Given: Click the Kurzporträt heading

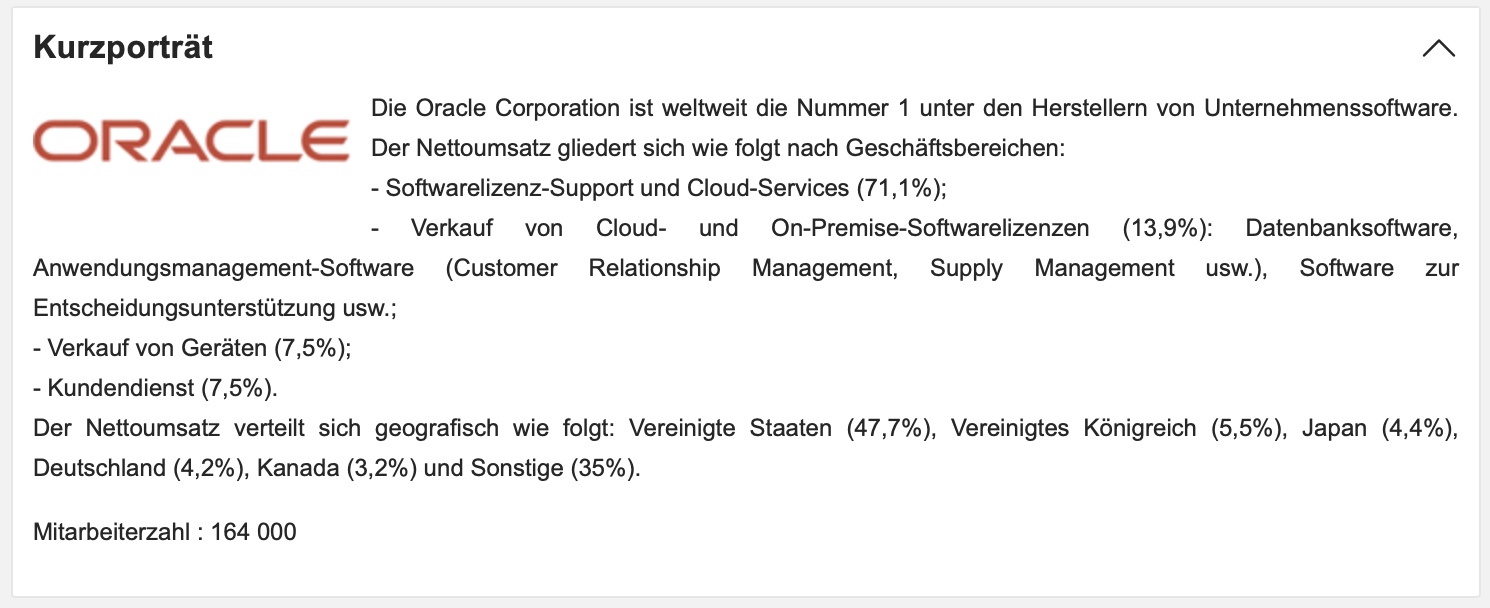Looking at the screenshot, I should click(x=123, y=48).
